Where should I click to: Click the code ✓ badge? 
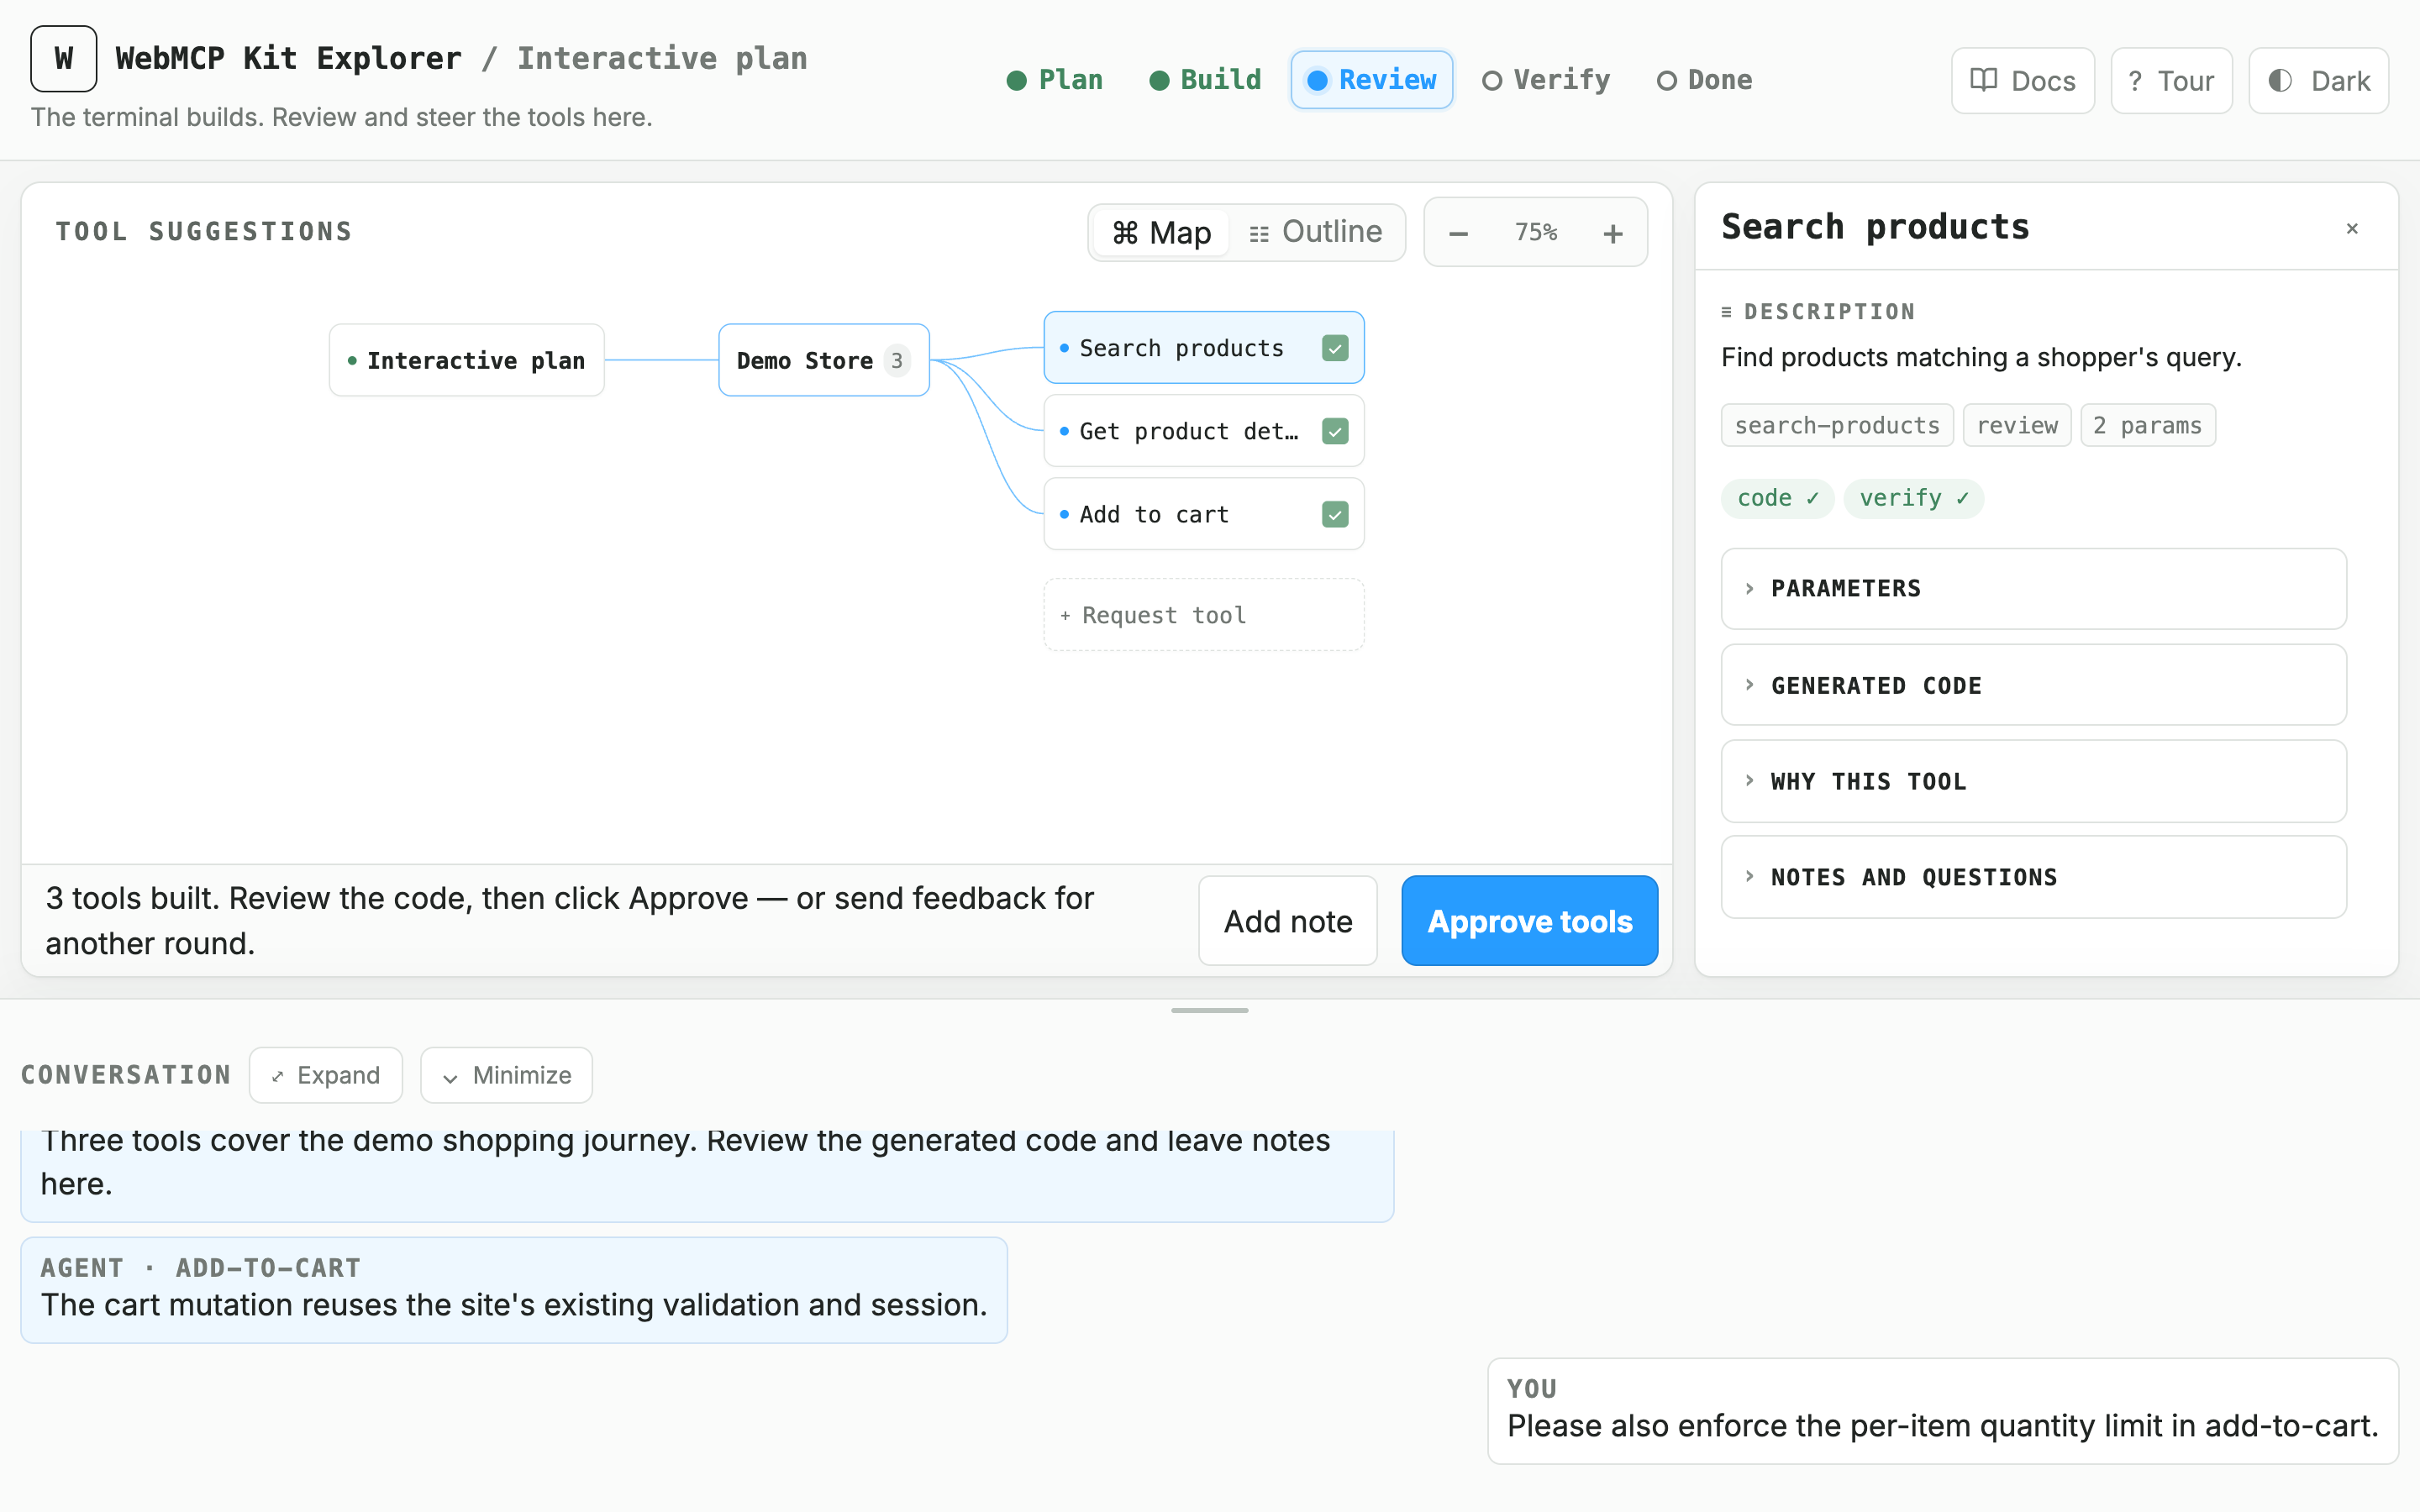tap(1777, 498)
